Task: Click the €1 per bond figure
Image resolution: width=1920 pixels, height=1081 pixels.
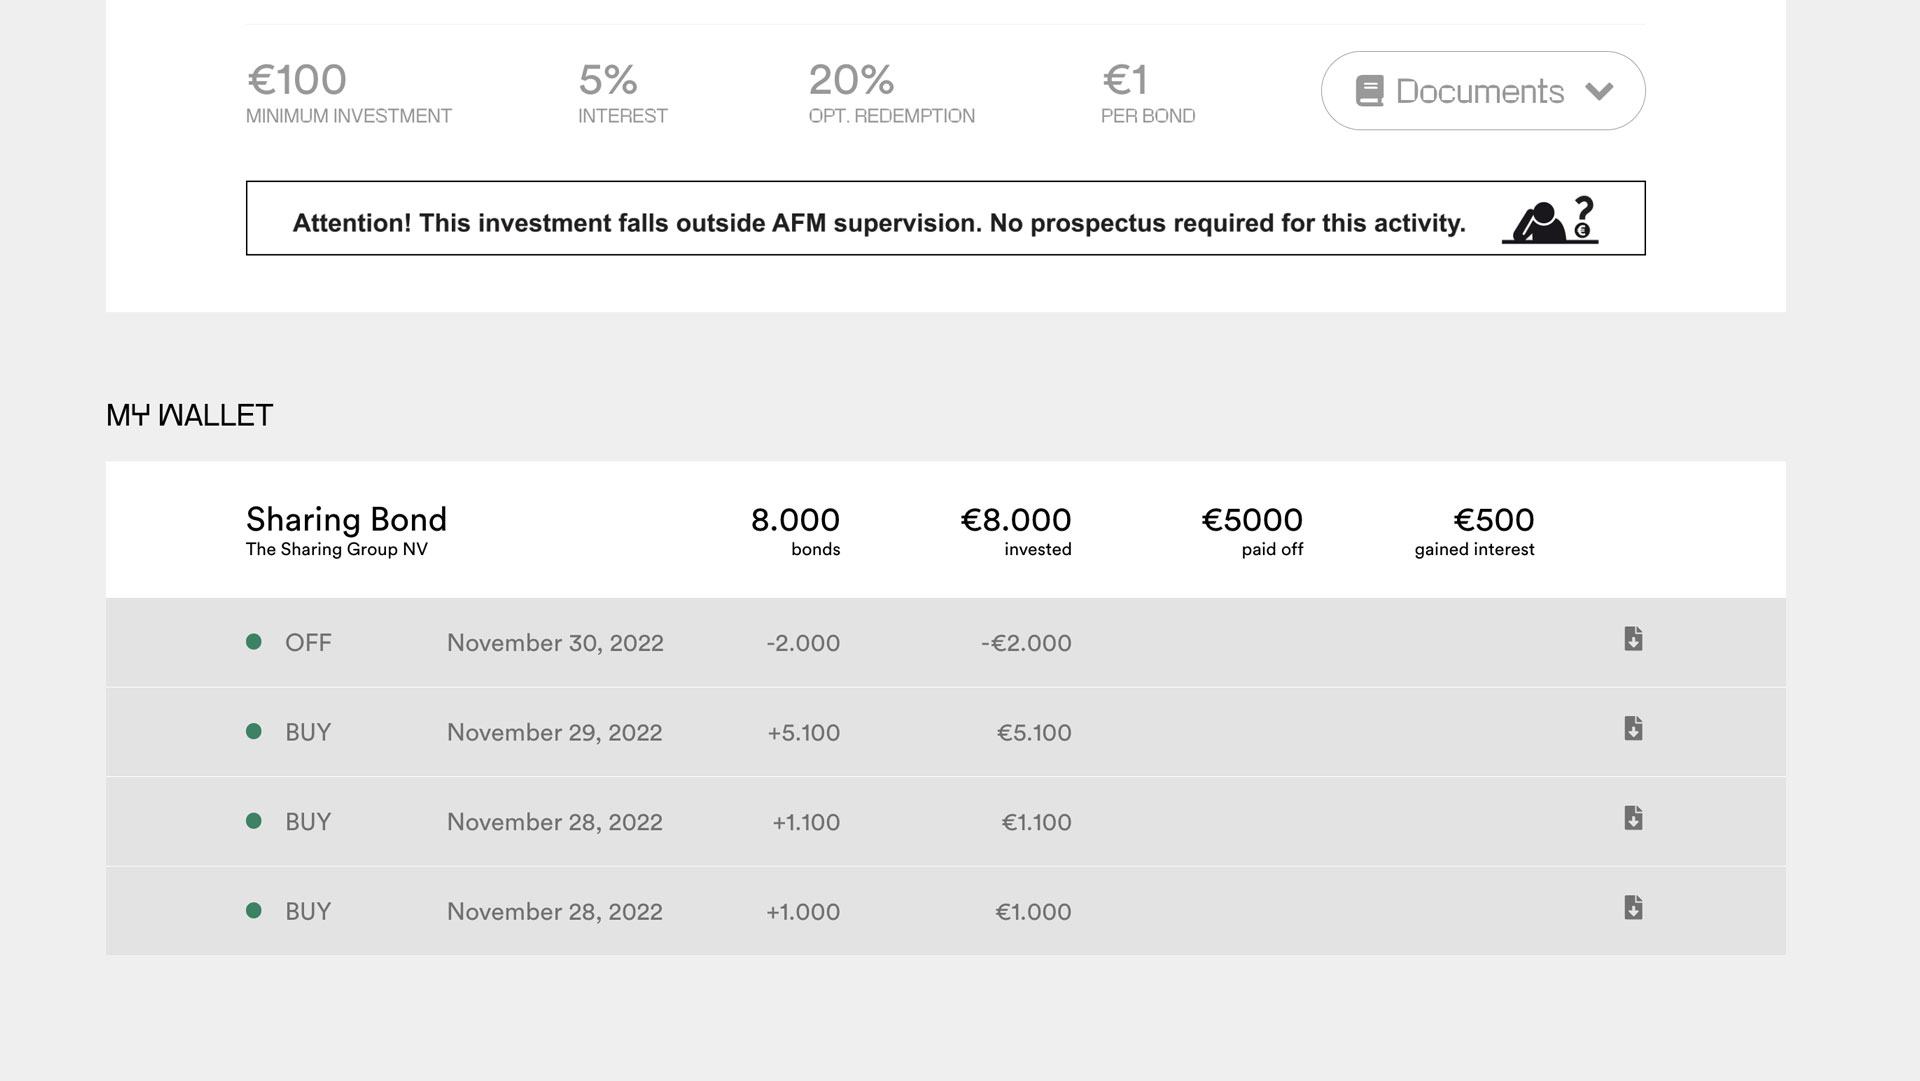Action: pos(1125,80)
